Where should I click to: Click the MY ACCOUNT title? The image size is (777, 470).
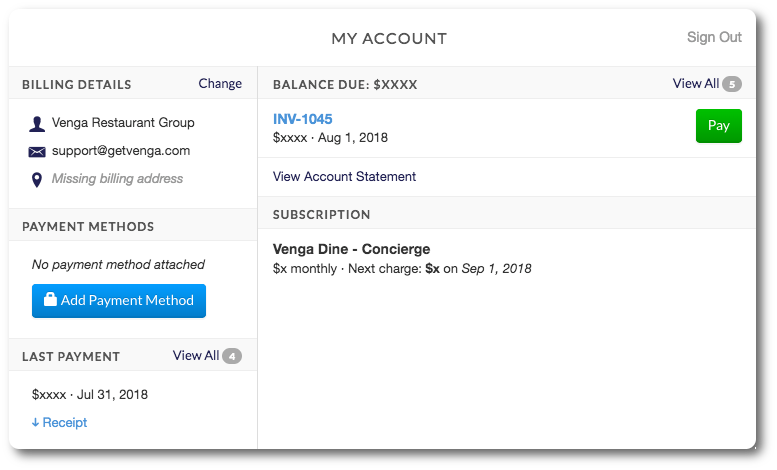(389, 39)
